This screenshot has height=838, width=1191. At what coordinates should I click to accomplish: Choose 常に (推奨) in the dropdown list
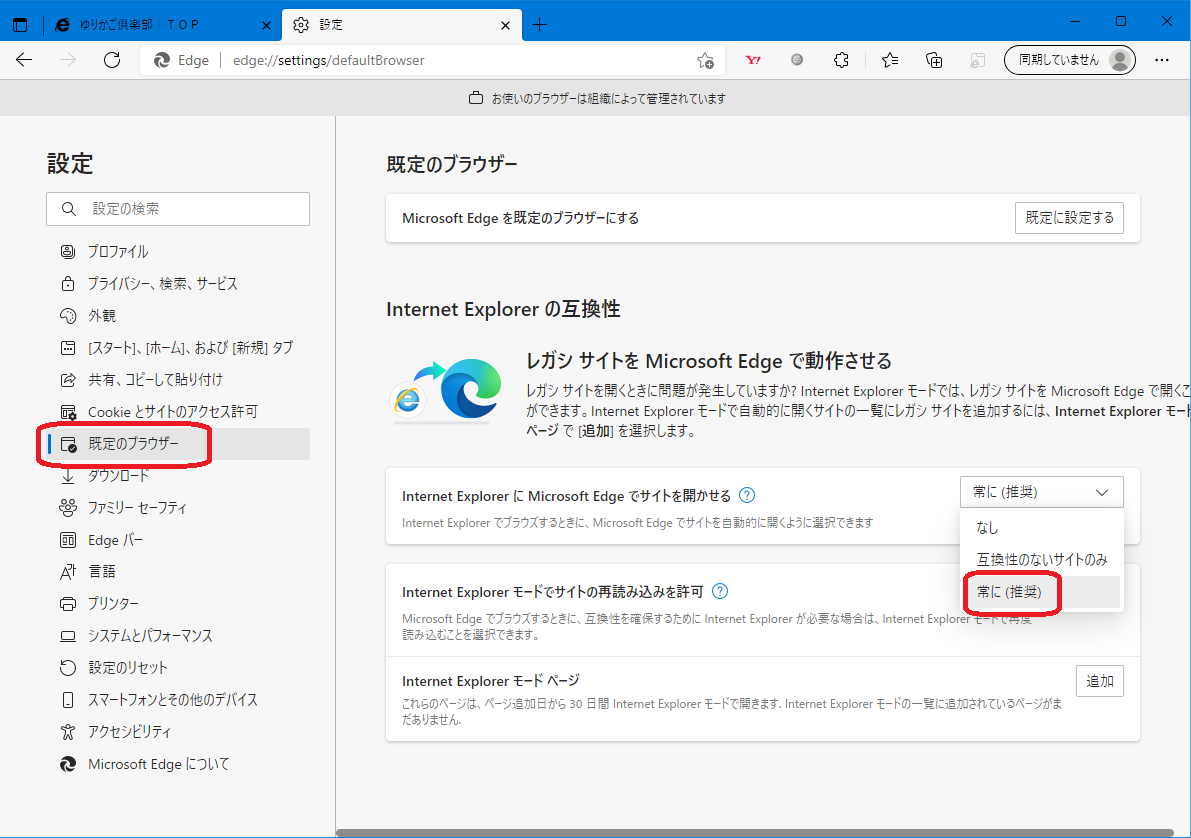(1041, 592)
